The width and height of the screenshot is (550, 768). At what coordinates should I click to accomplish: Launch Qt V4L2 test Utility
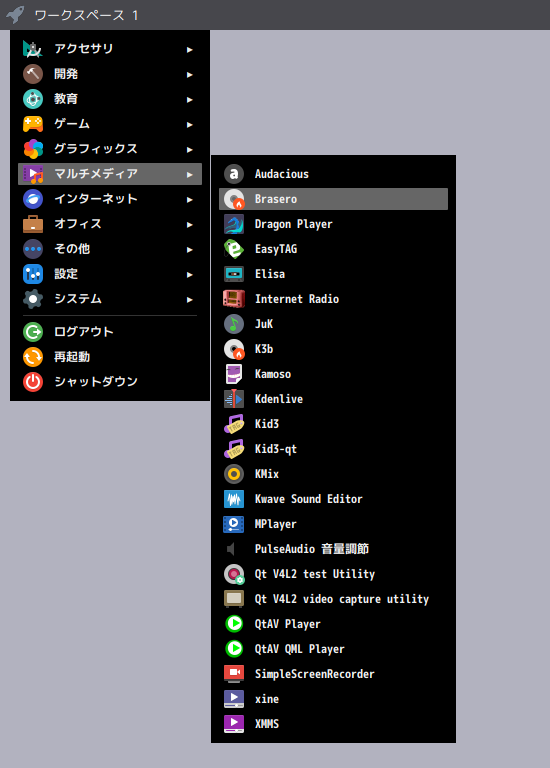click(x=333, y=574)
